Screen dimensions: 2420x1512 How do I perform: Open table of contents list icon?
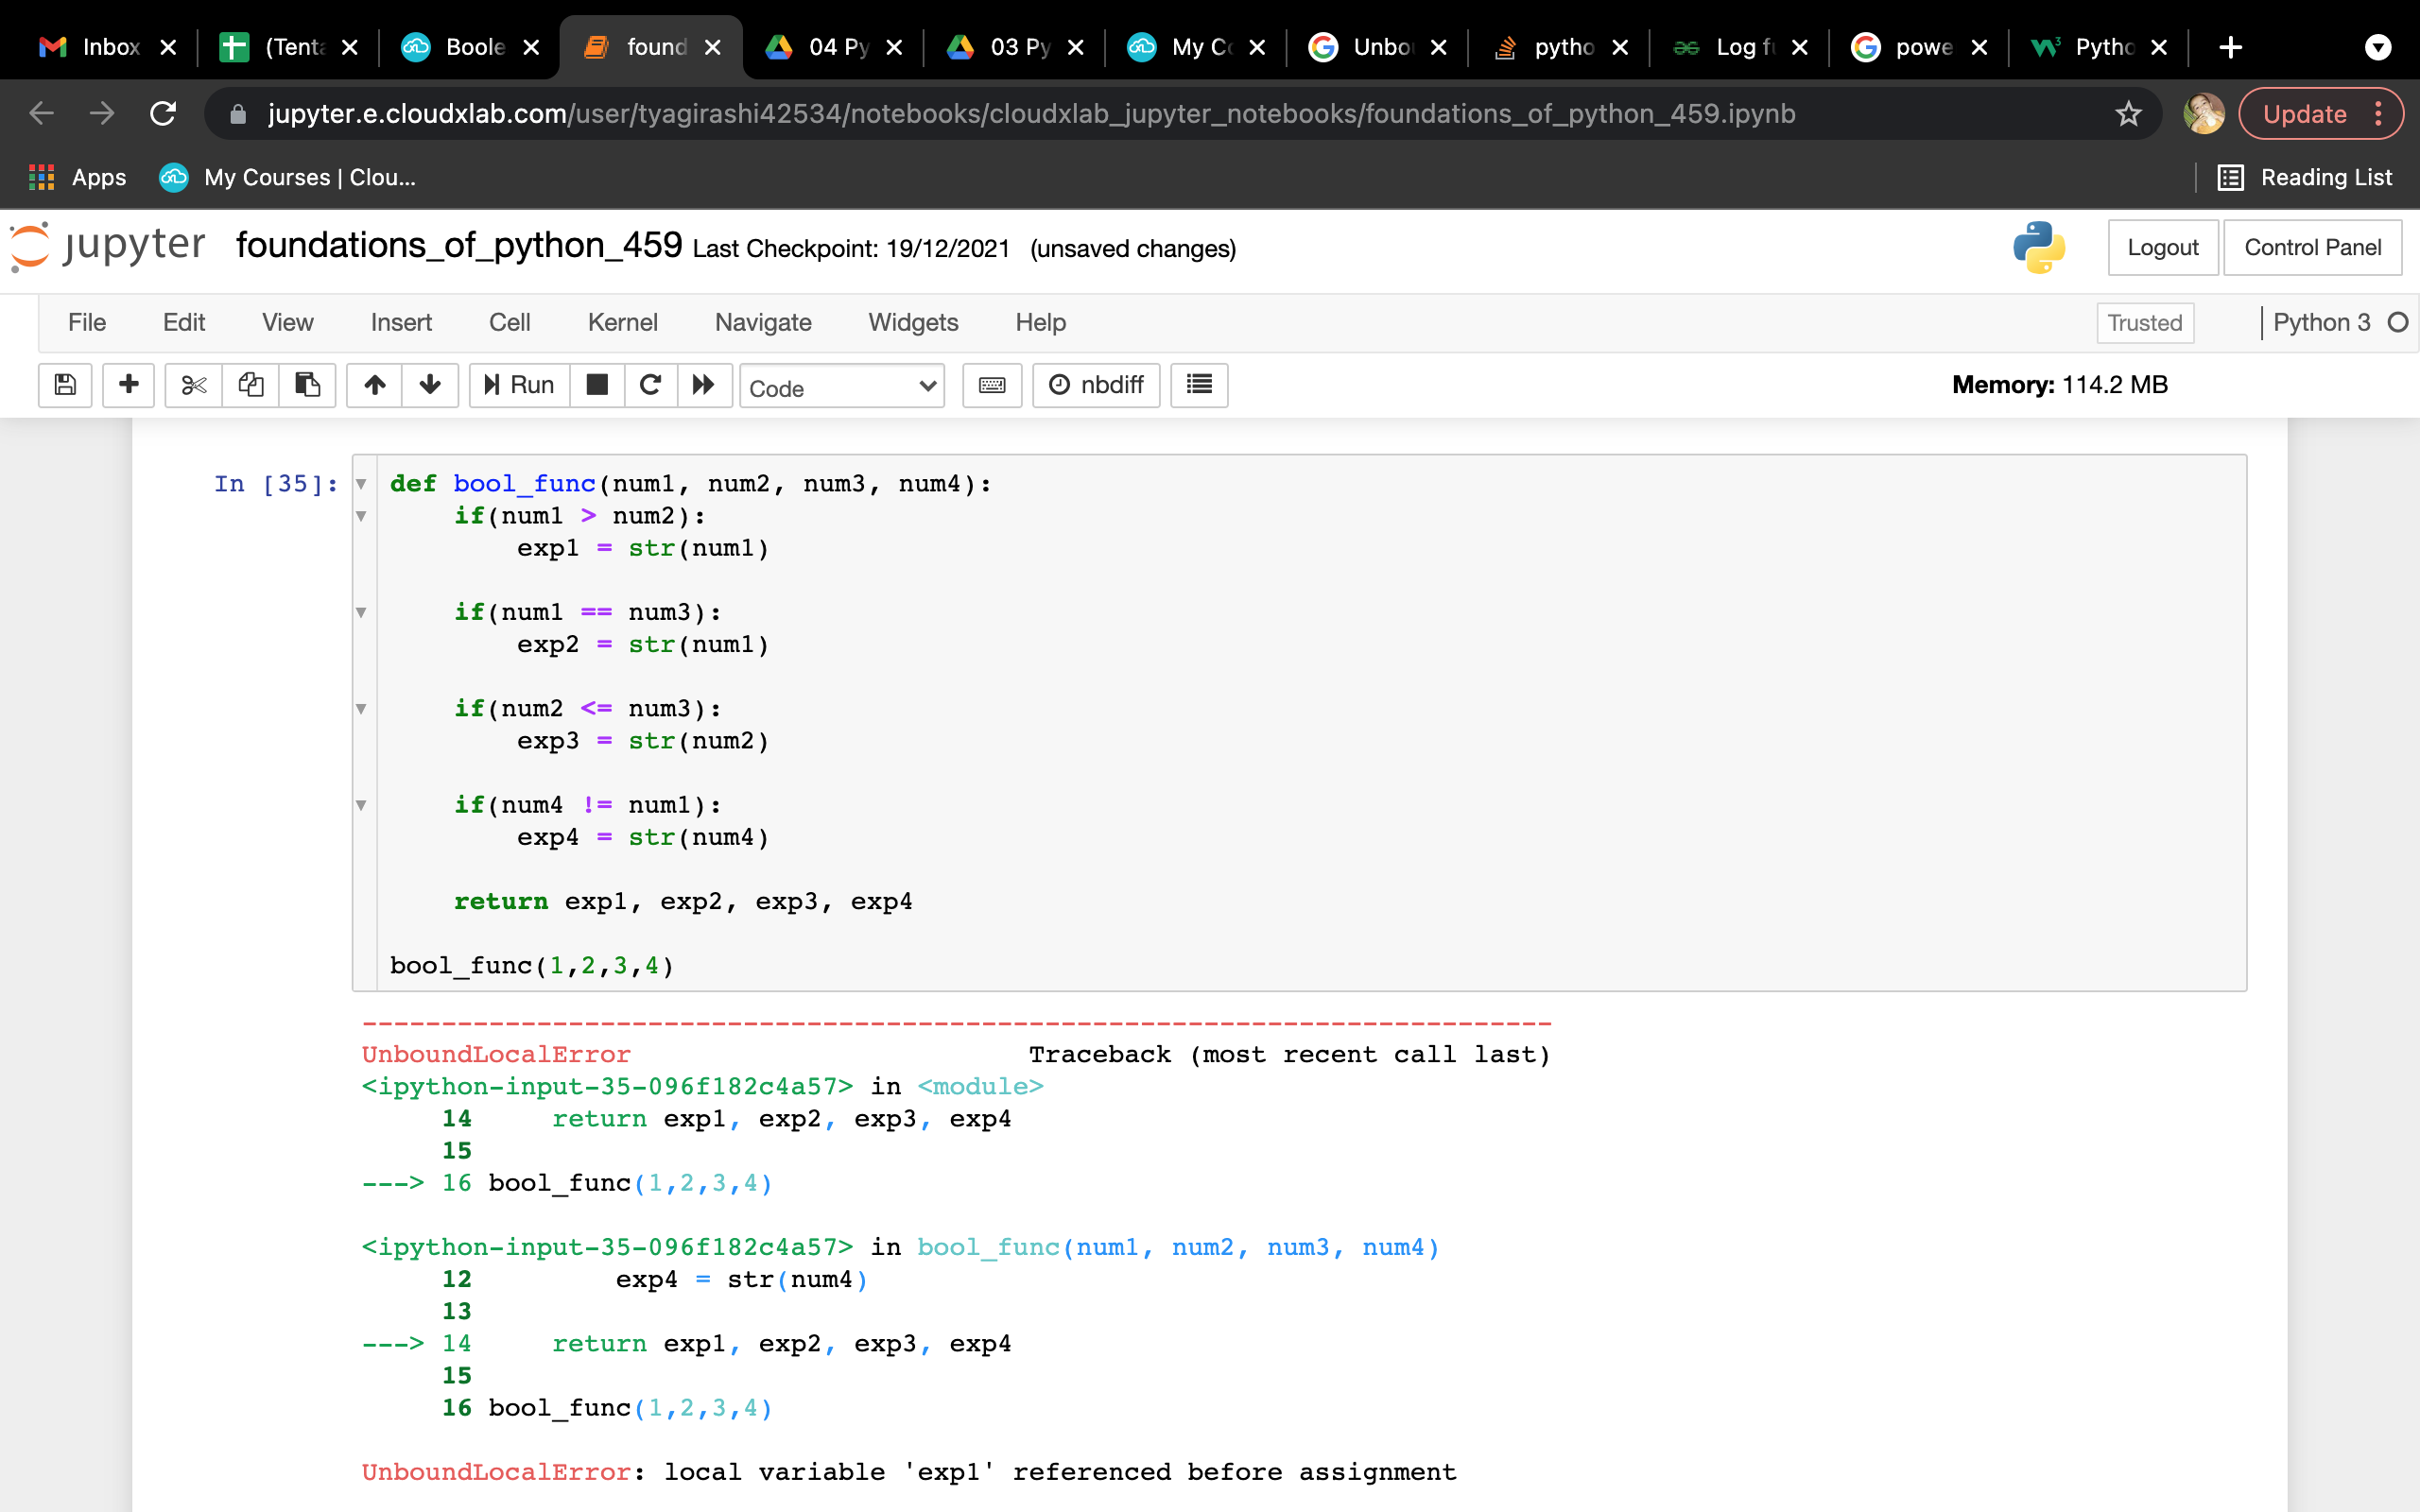(x=1198, y=385)
